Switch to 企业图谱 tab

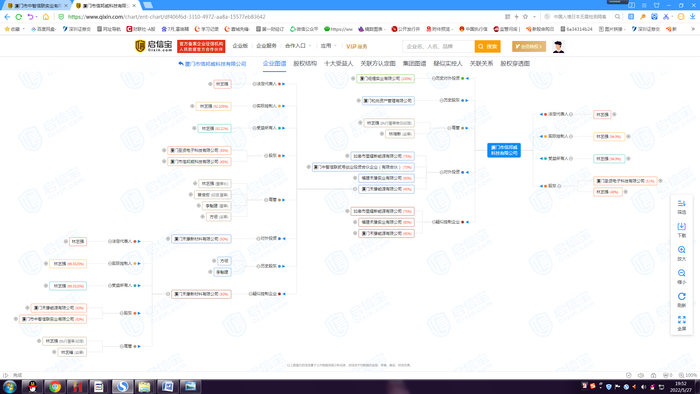(x=274, y=64)
